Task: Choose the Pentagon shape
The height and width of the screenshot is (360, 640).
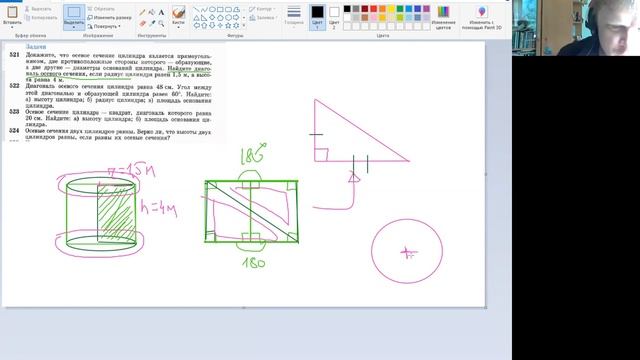Action: (220, 18)
